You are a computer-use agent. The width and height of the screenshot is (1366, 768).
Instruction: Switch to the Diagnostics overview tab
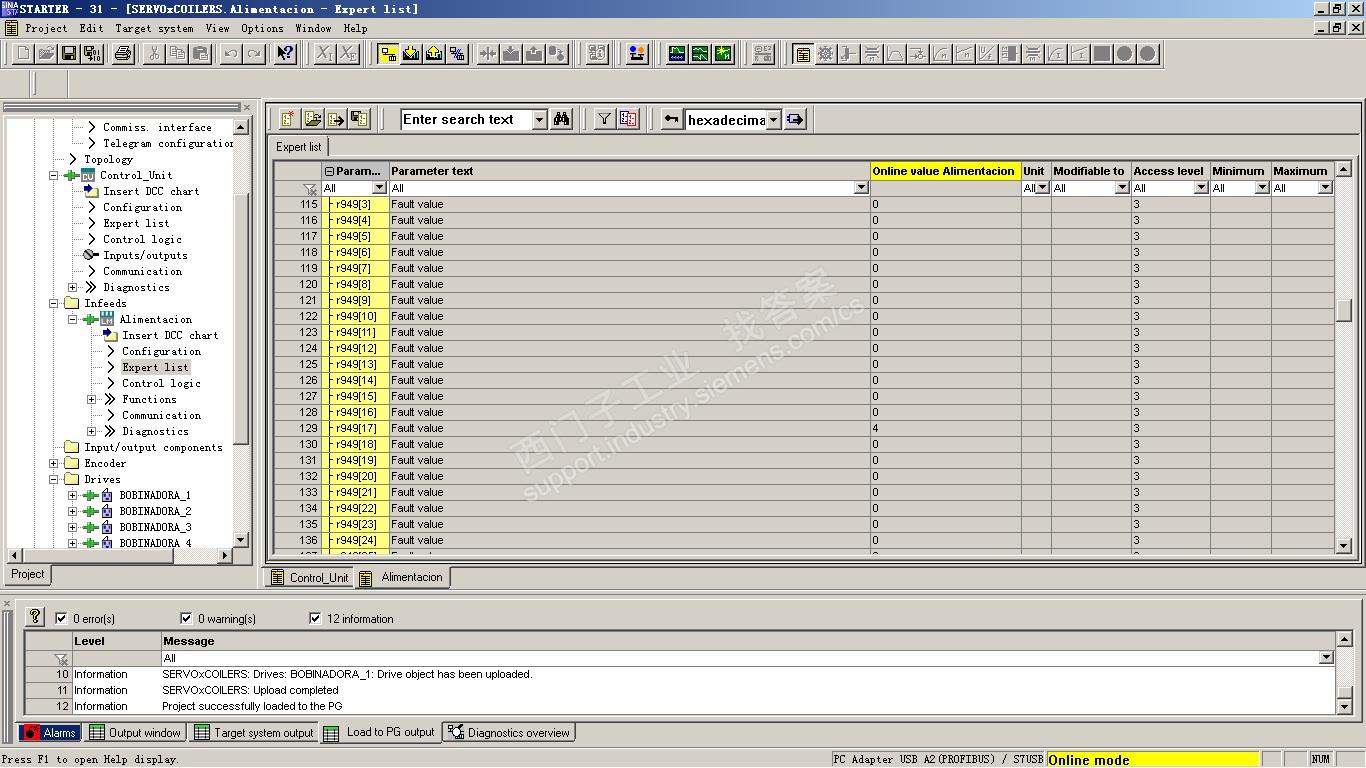pos(508,733)
